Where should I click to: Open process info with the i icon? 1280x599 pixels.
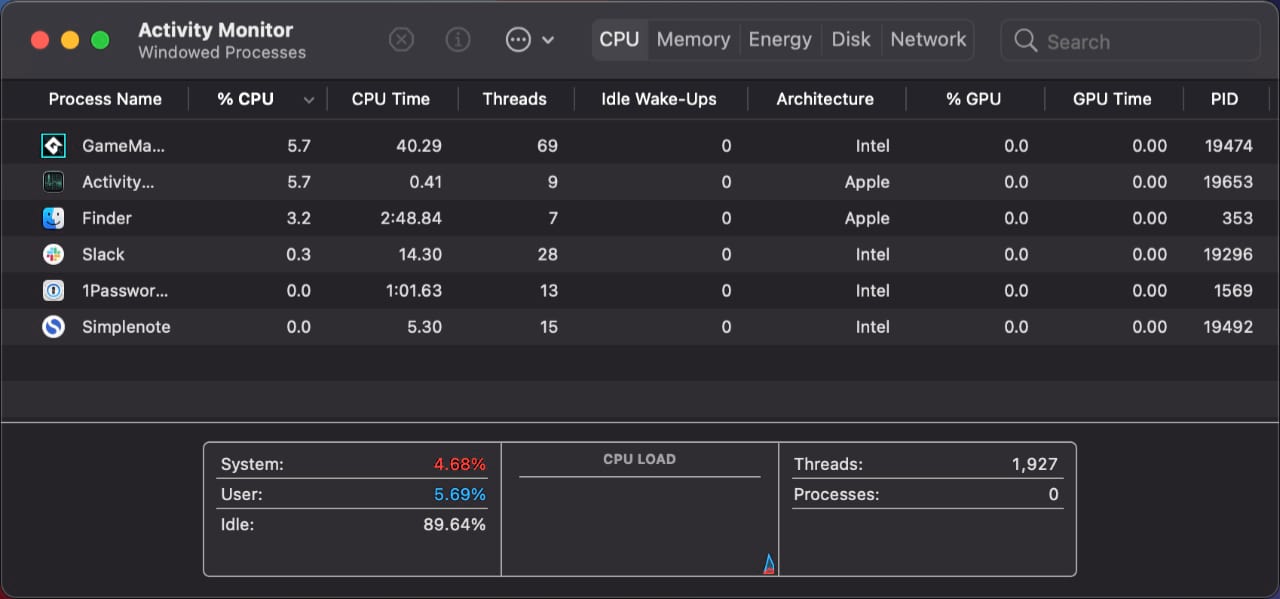pyautogui.click(x=458, y=40)
